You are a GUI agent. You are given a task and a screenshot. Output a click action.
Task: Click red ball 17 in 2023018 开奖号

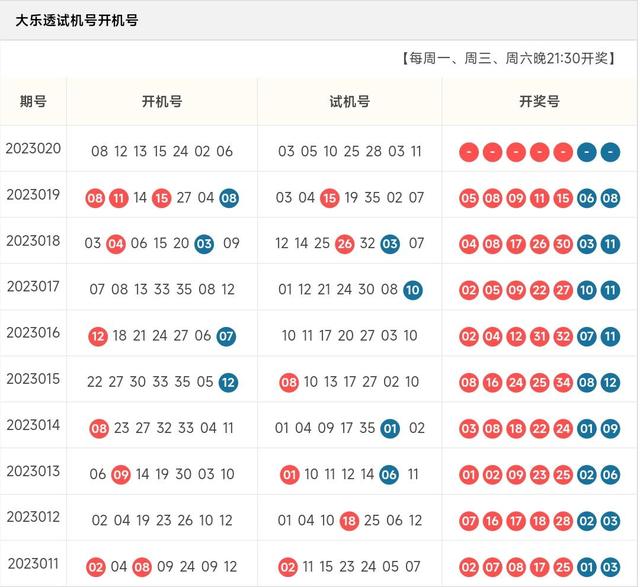pyautogui.click(x=516, y=244)
